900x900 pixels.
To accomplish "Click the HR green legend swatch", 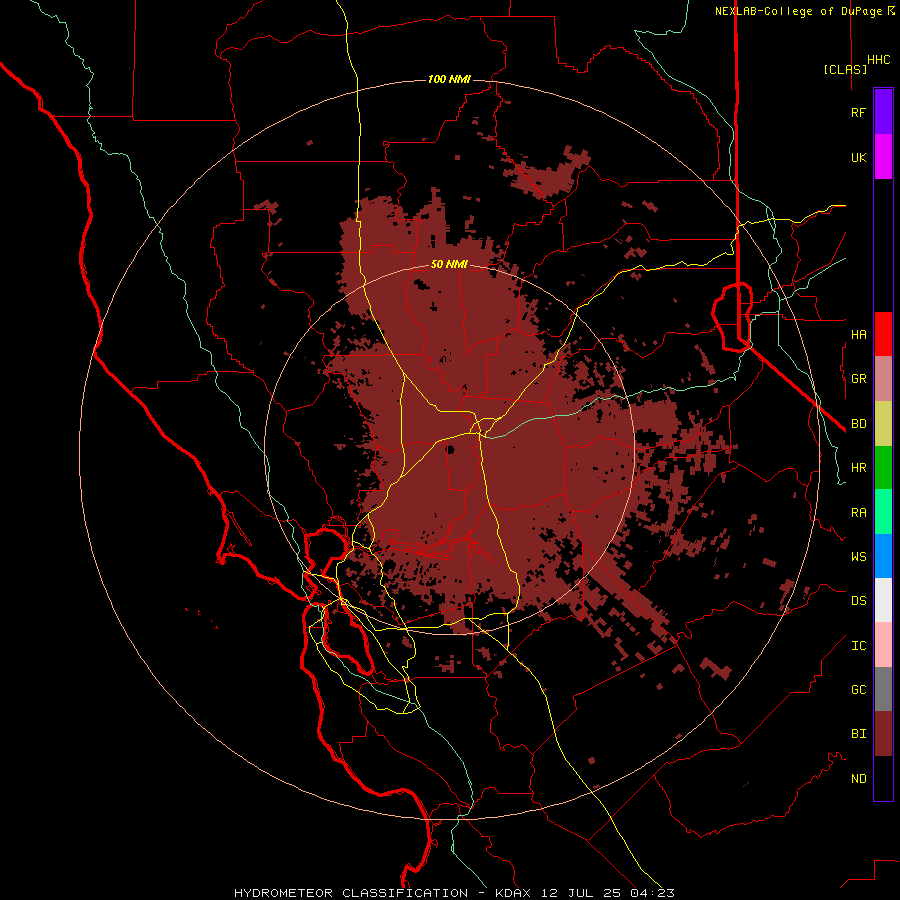I will pos(883,468).
